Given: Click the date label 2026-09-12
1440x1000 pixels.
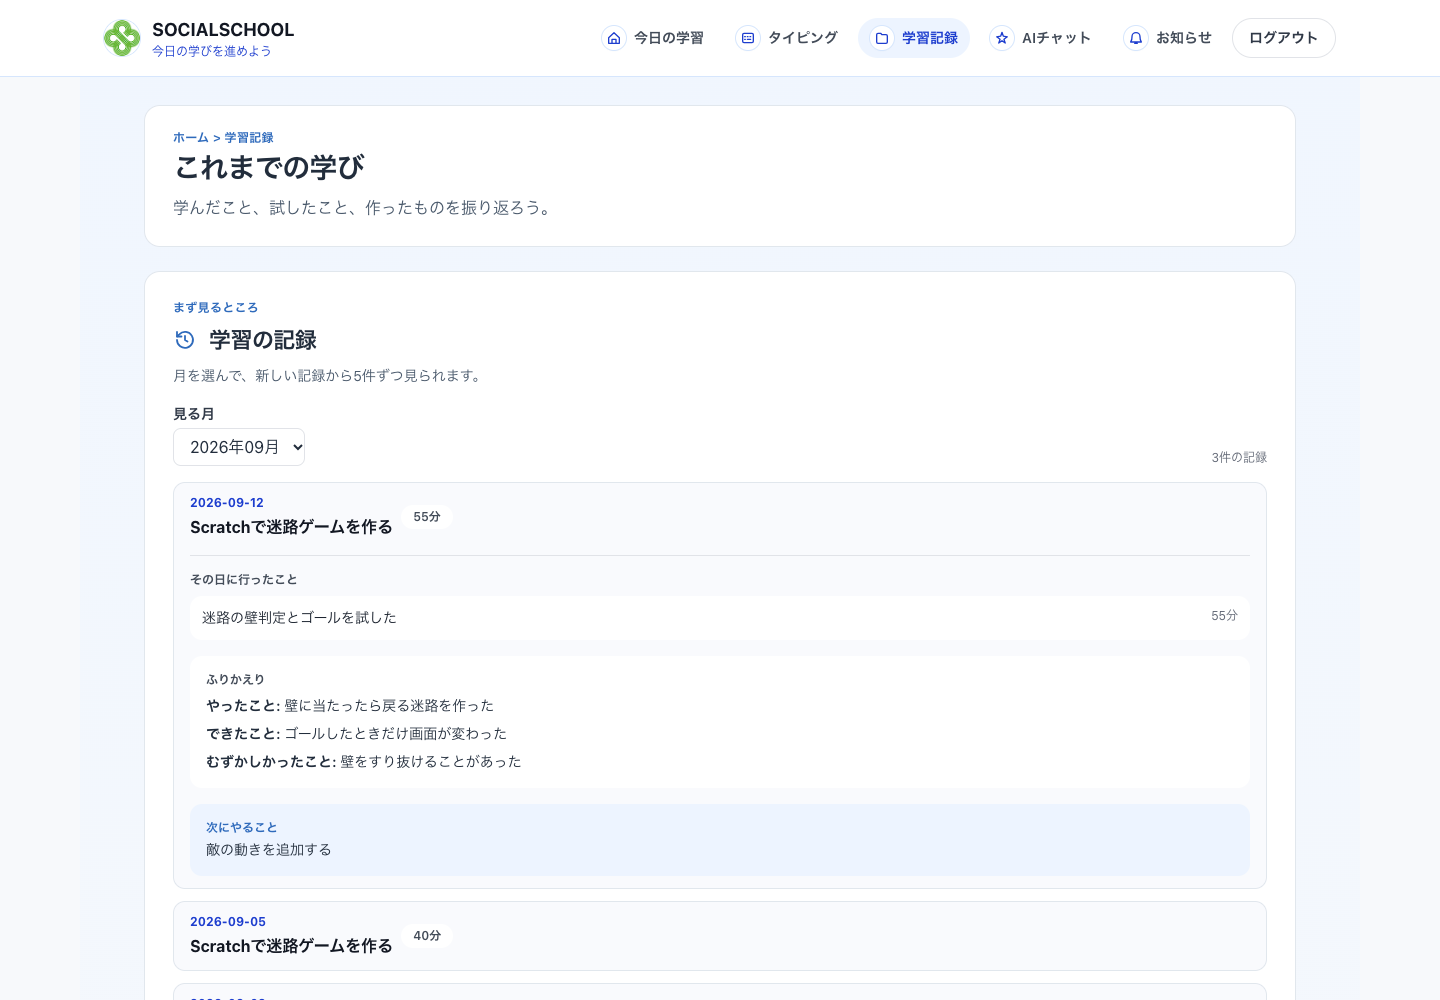Looking at the screenshot, I should (227, 503).
